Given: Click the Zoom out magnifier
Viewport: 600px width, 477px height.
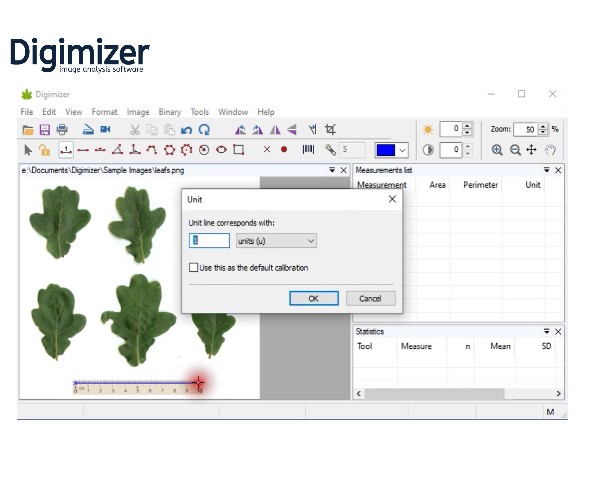Looking at the screenshot, I should [x=515, y=150].
